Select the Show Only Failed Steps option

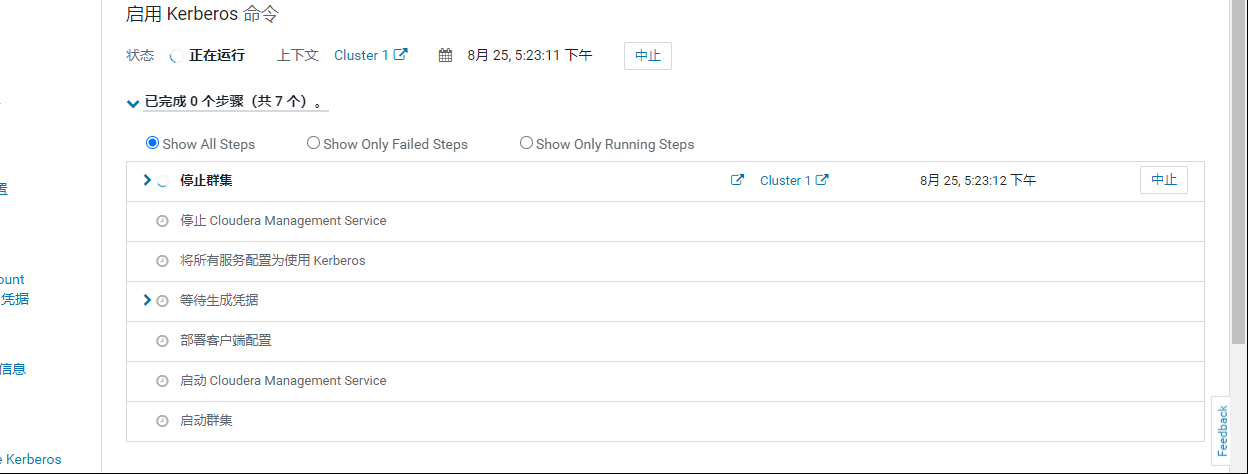click(x=313, y=143)
